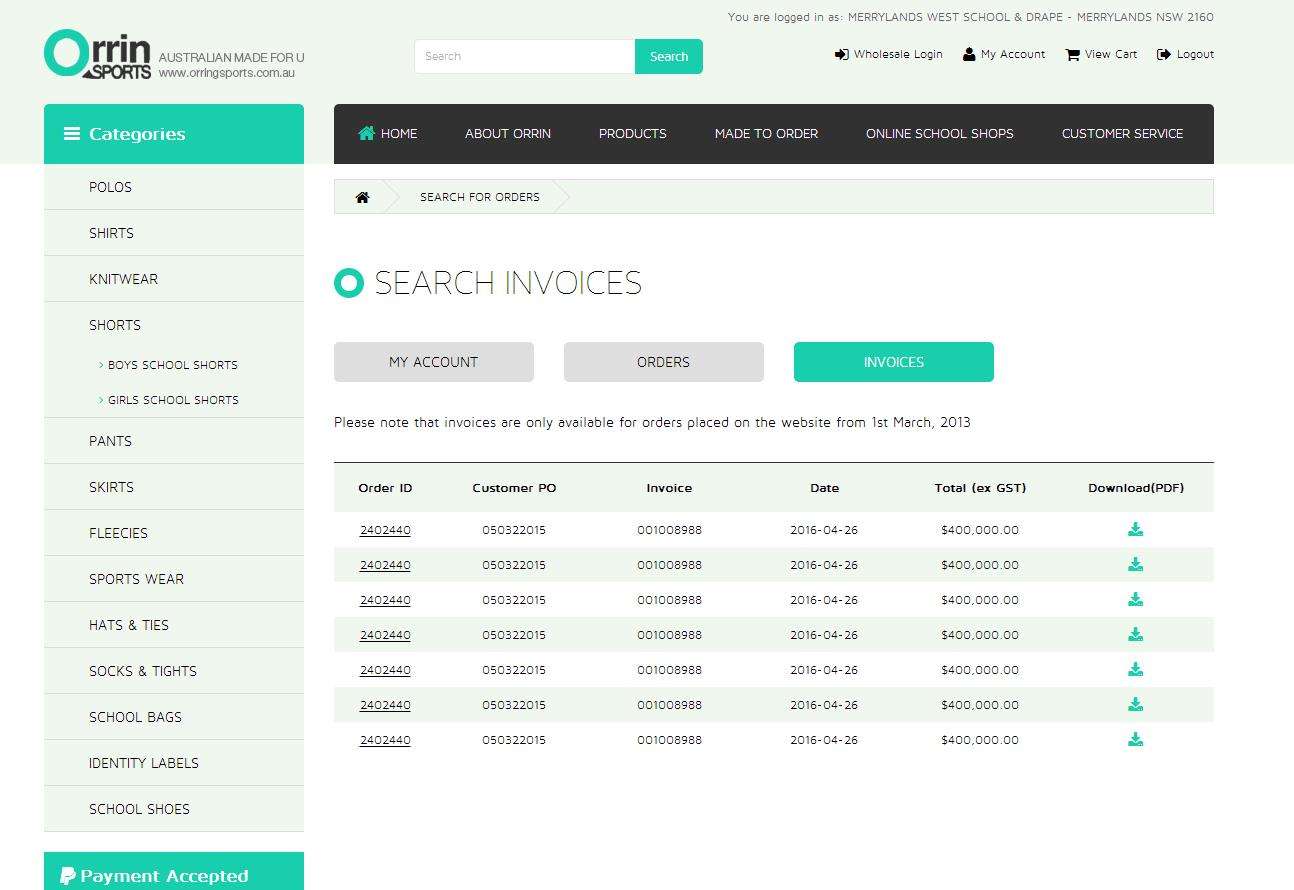The image size is (1294, 890).
Task: Open My Account in the header
Action: [x=1004, y=55]
